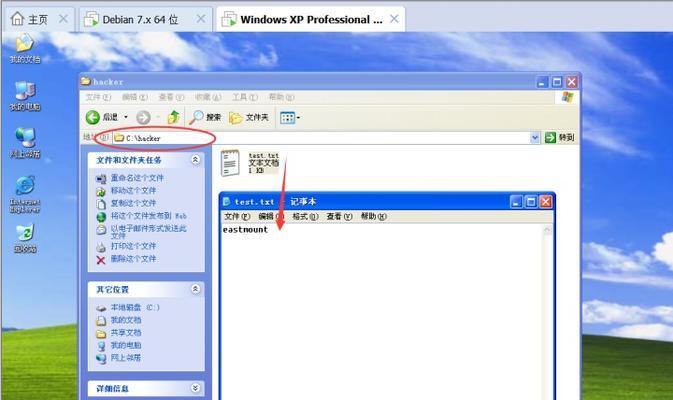Open My Network Places link in Other Places
Viewport: 673px width, 400px height.
pyautogui.click(x=126, y=358)
